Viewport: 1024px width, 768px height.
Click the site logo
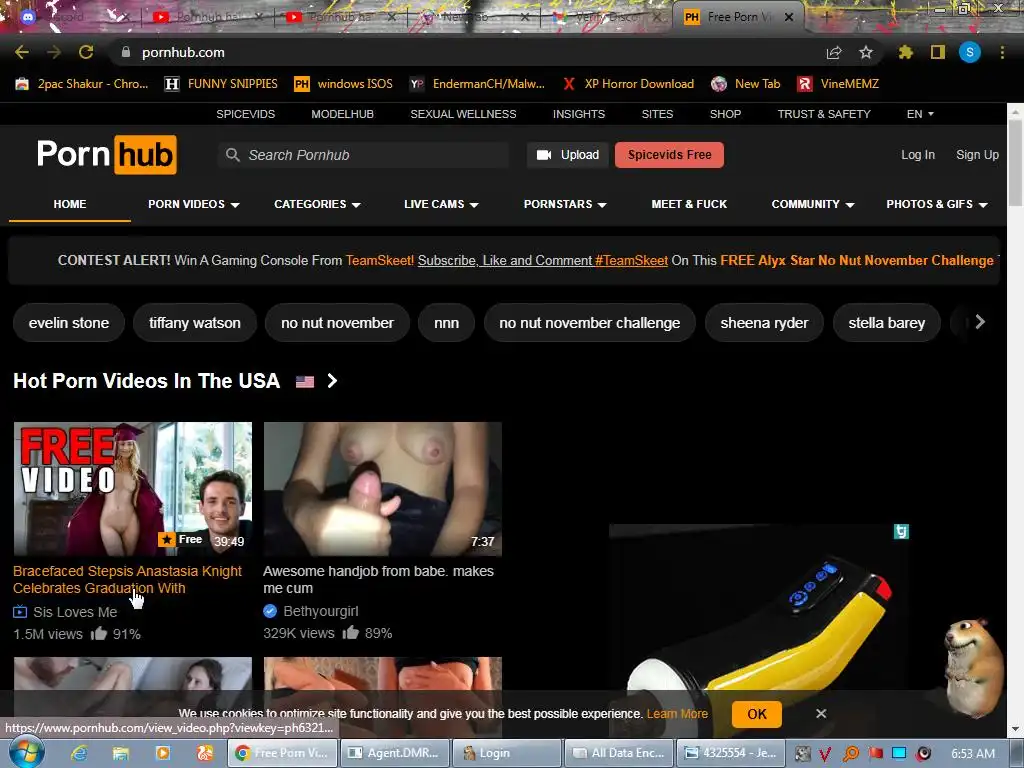click(x=106, y=155)
